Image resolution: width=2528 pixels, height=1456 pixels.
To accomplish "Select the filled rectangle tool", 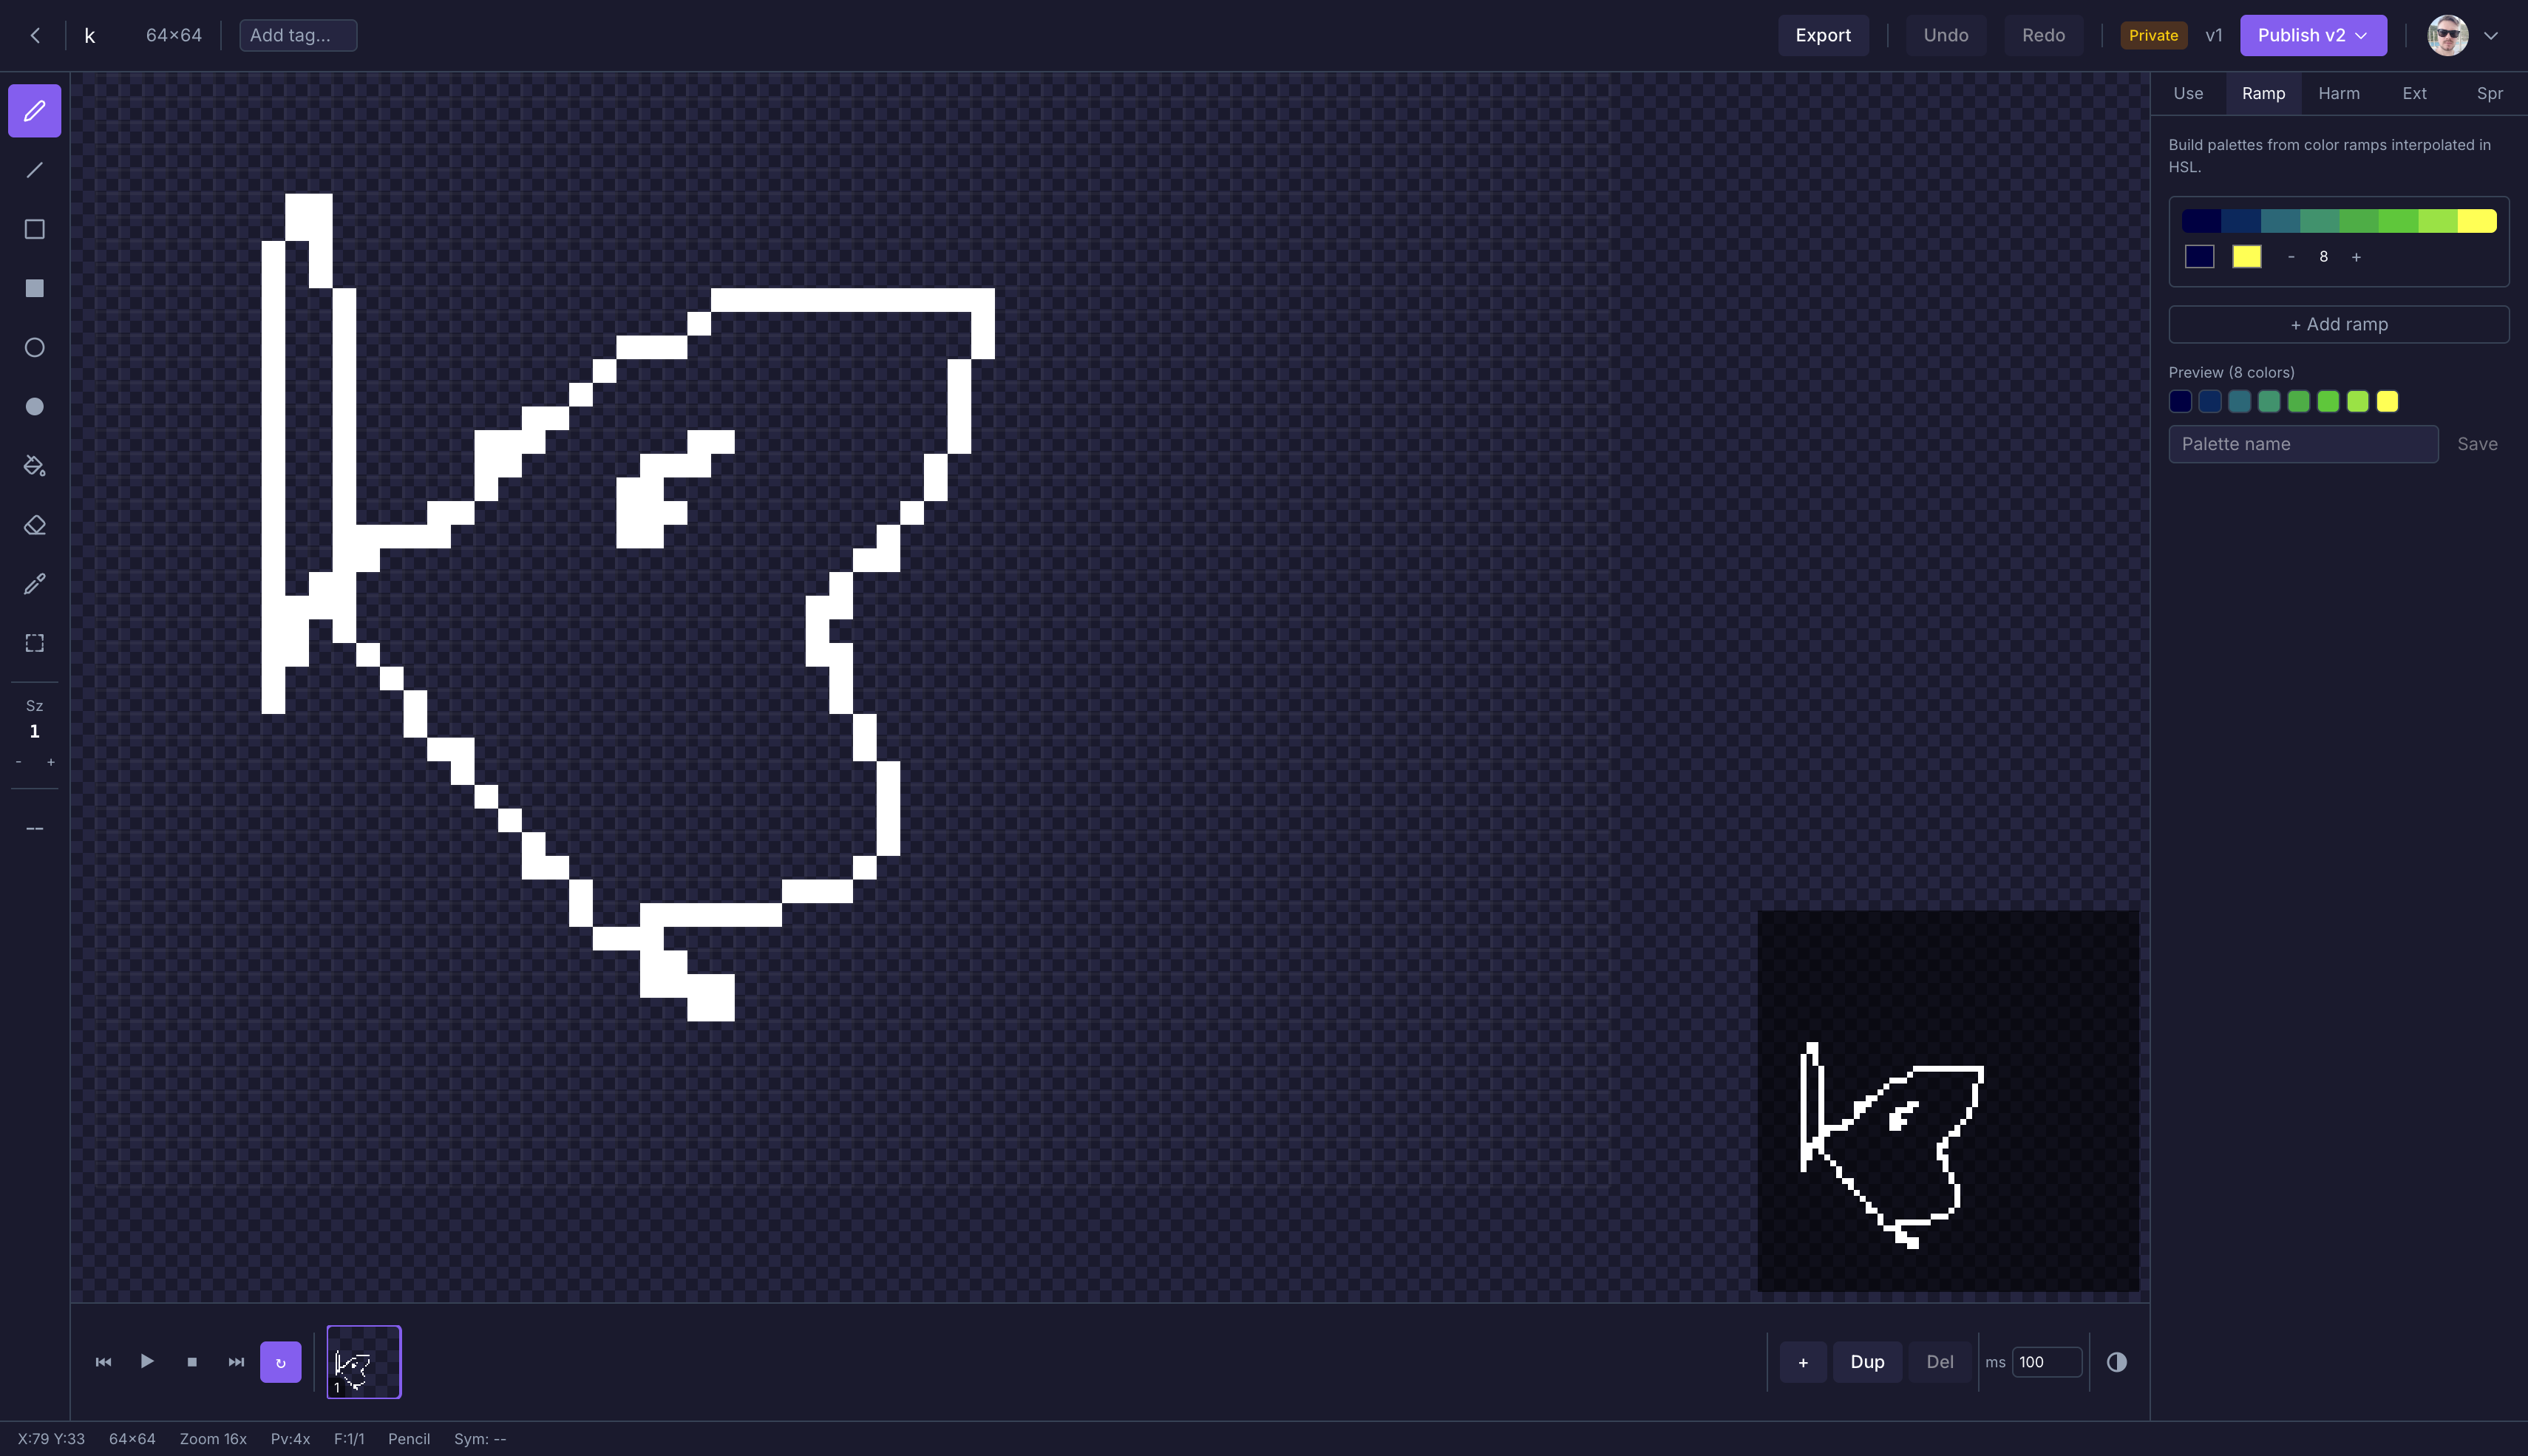I will [x=34, y=288].
